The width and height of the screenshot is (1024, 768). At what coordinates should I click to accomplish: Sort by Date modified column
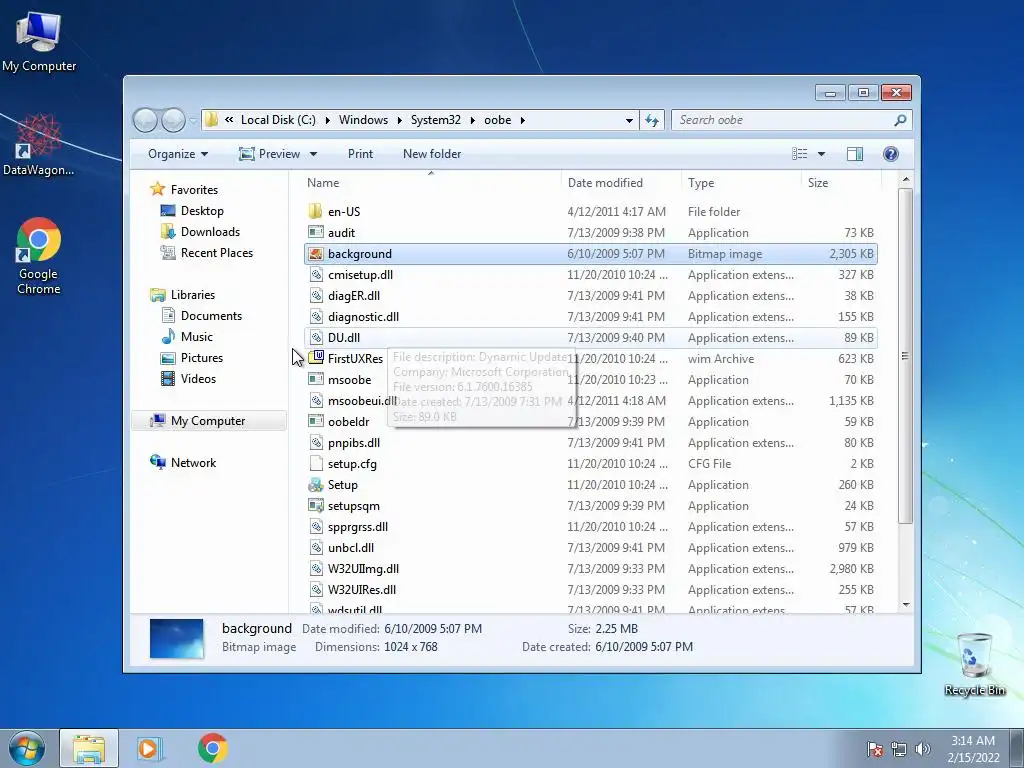coord(620,183)
